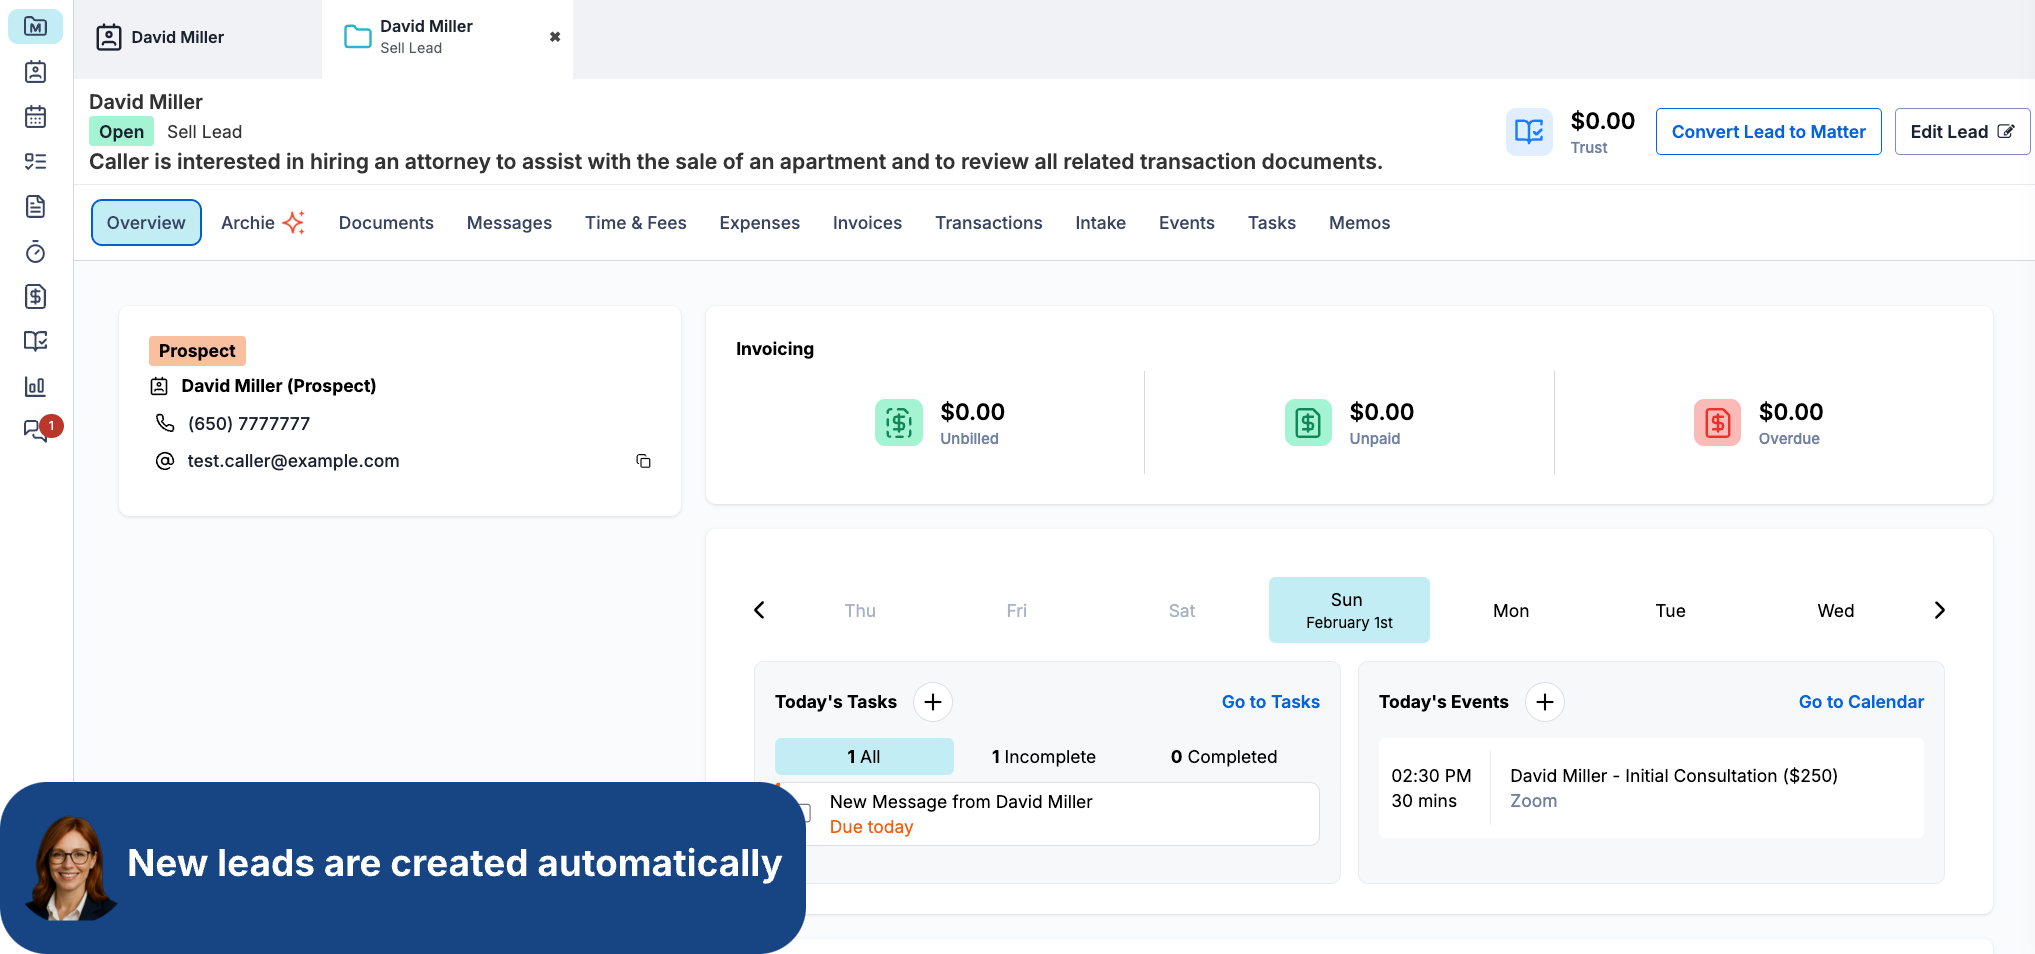The width and height of the screenshot is (2035, 954).
Task: Click Convert Lead to Matter button
Action: pos(1767,132)
